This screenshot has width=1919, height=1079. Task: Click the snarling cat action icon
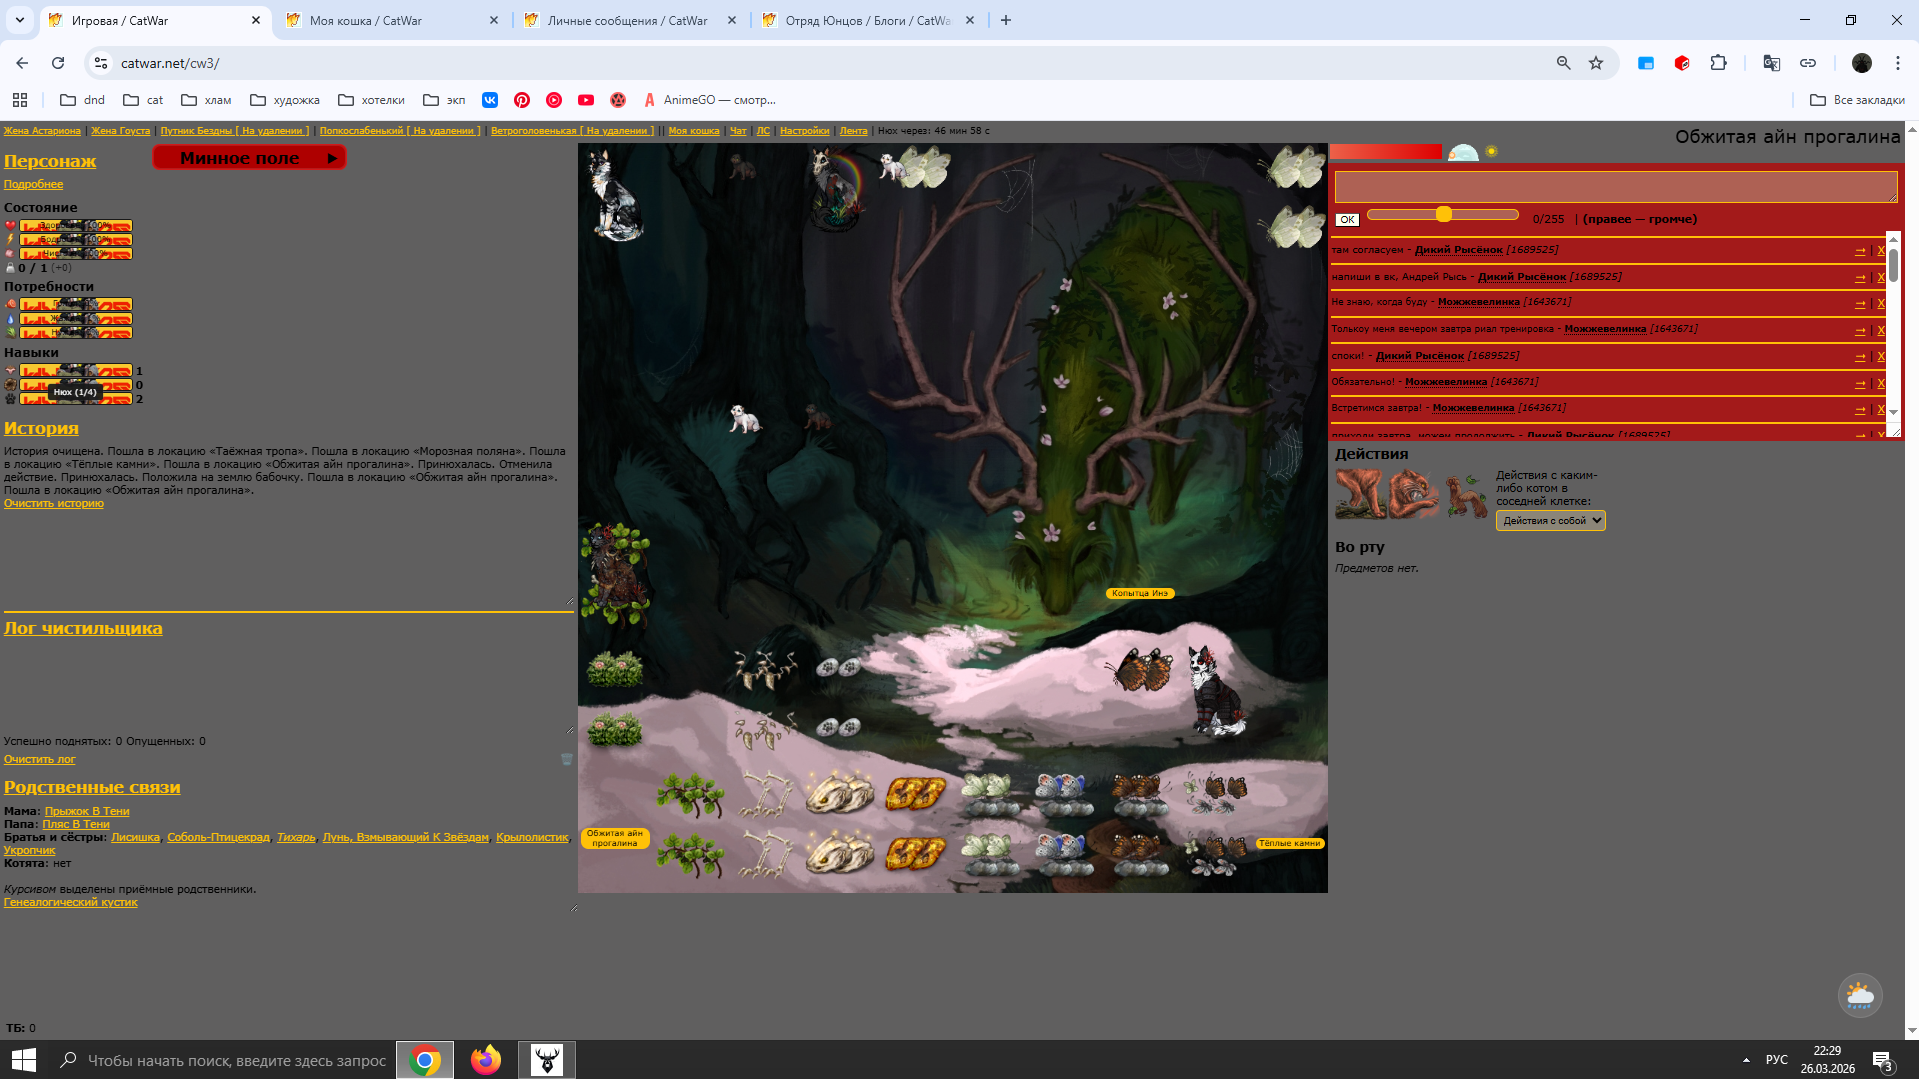click(1413, 494)
